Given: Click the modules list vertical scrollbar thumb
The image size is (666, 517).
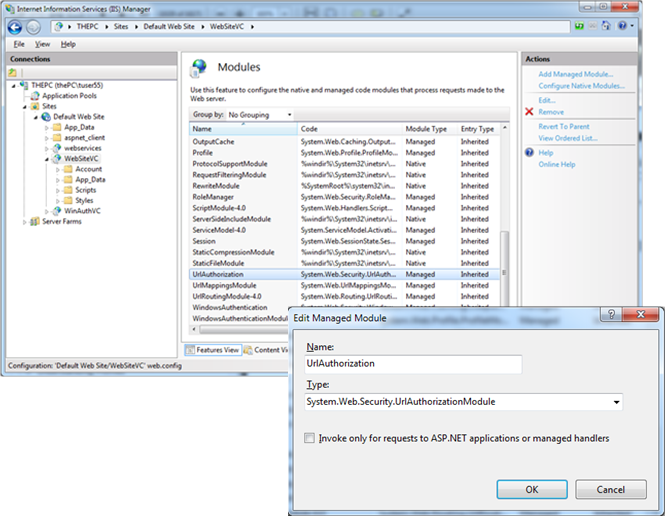Looking at the screenshot, I should [x=504, y=268].
